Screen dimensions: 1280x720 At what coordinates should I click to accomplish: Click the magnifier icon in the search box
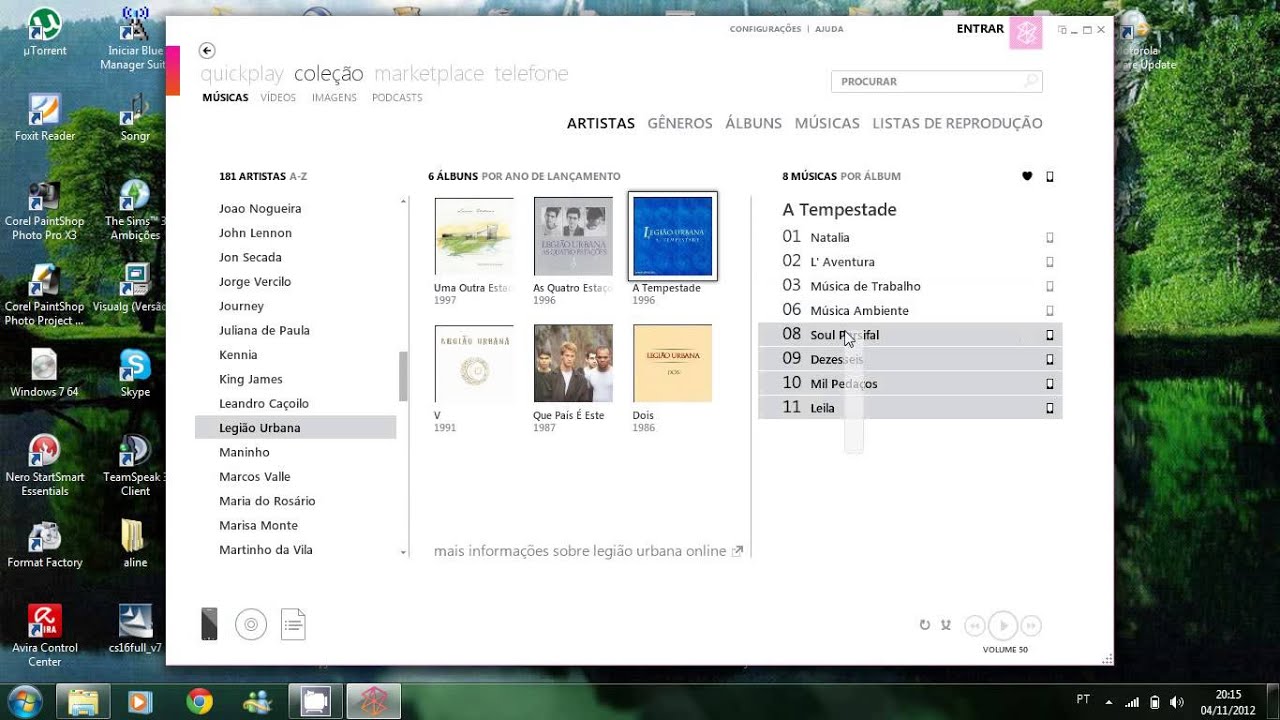click(x=1030, y=81)
